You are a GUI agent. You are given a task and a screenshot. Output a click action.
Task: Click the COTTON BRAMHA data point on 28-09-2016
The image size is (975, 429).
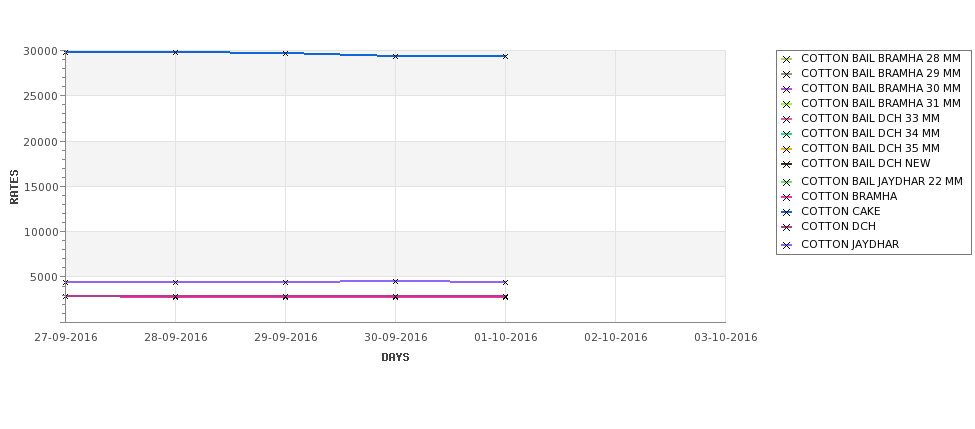175,297
